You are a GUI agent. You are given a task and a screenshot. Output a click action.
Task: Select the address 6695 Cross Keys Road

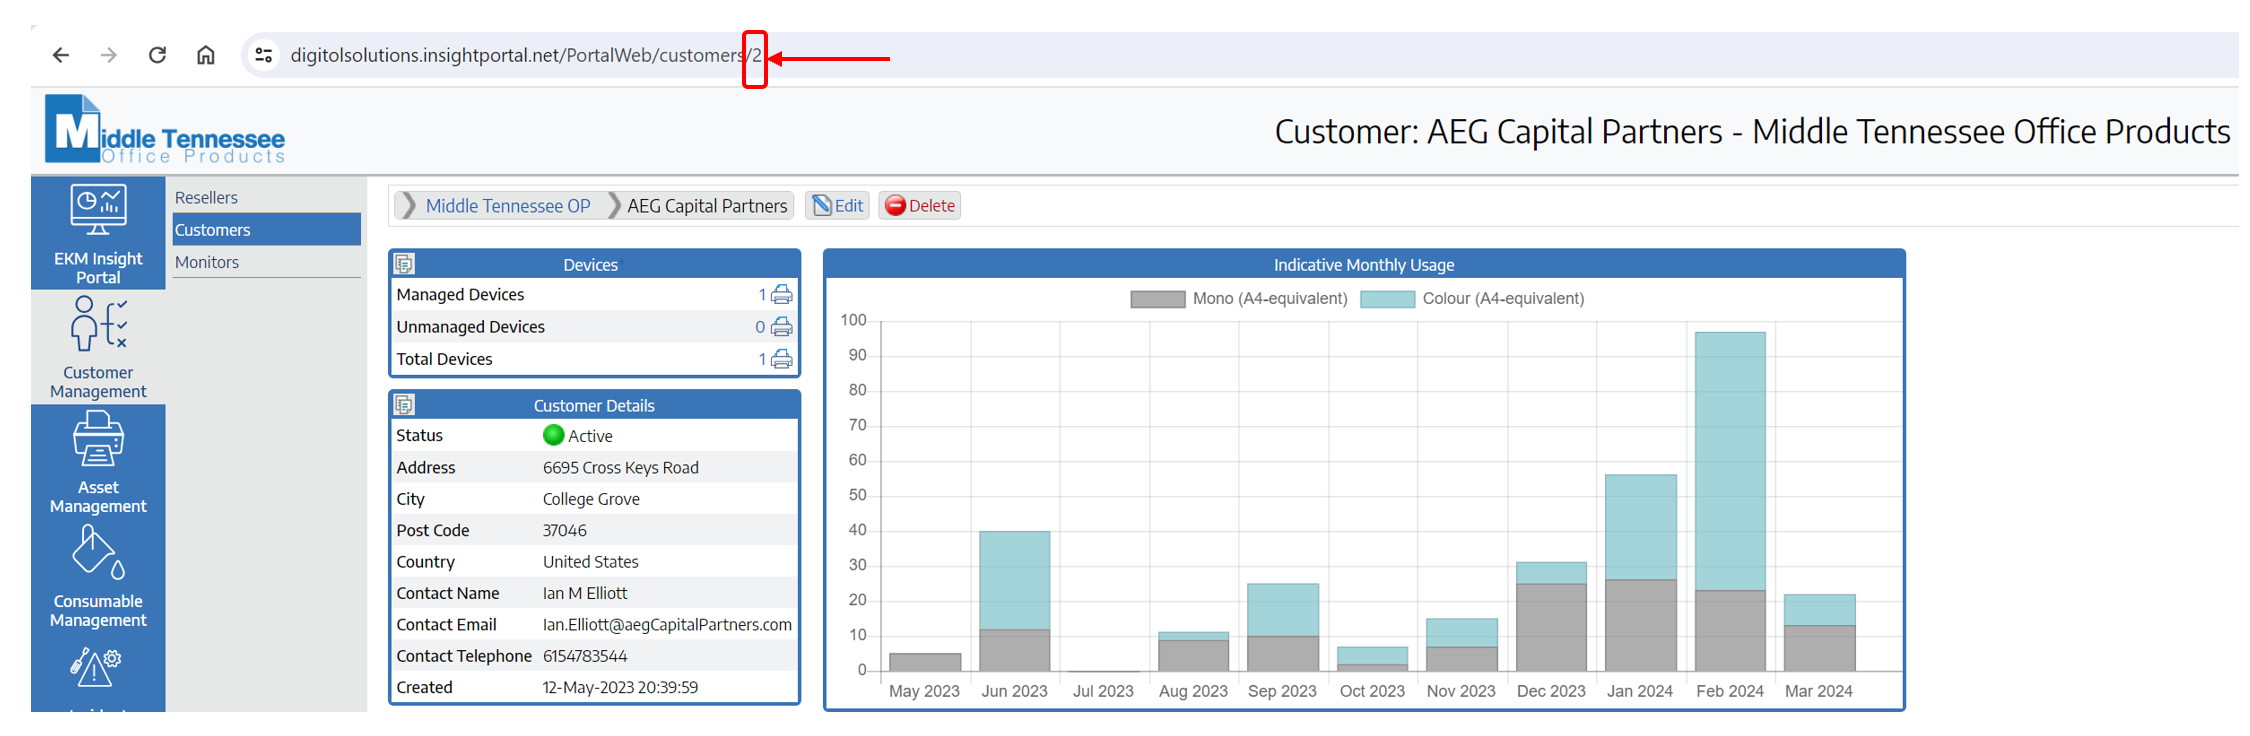(x=621, y=468)
